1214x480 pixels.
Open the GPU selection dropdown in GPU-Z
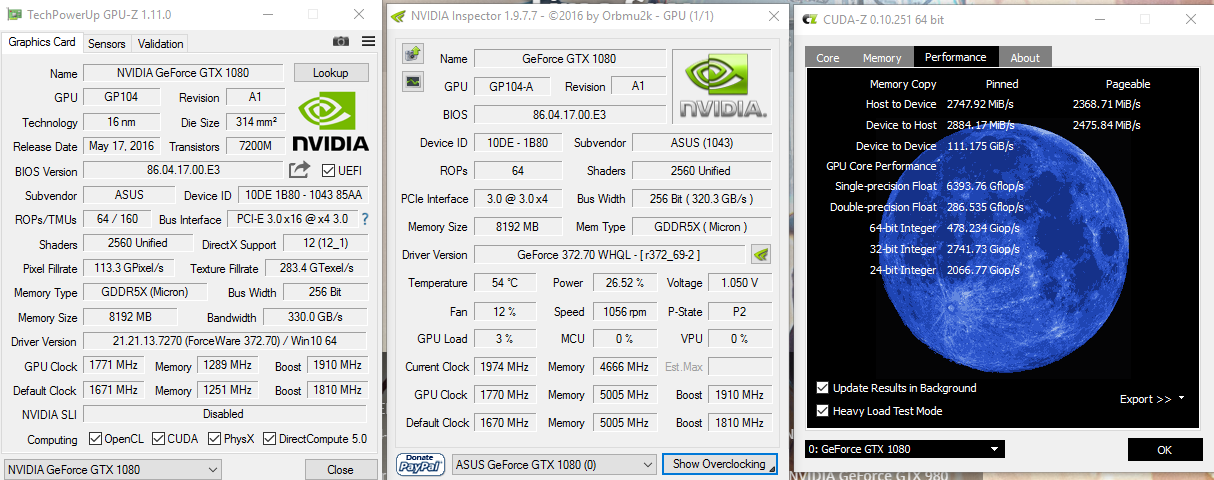coord(112,469)
